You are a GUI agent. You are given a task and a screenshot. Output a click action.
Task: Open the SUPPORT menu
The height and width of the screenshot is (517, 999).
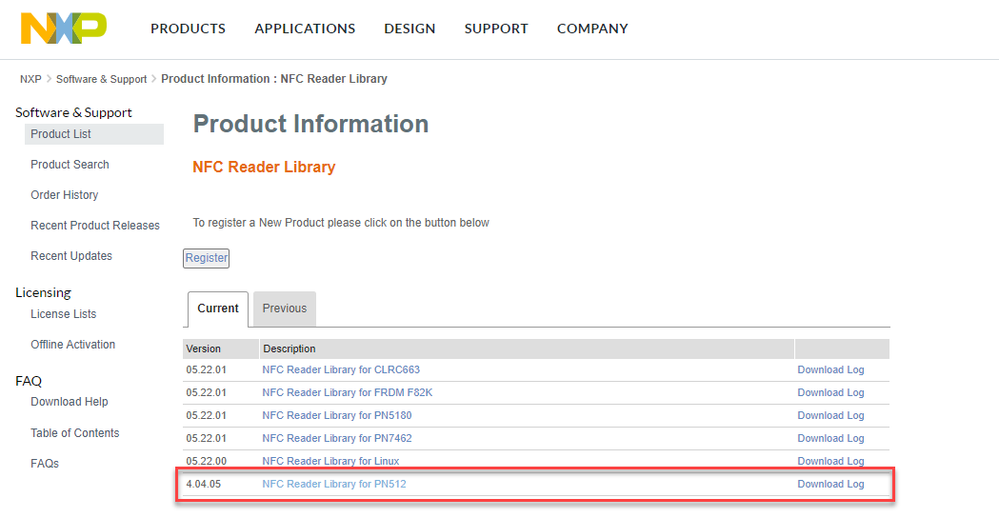click(x=496, y=29)
